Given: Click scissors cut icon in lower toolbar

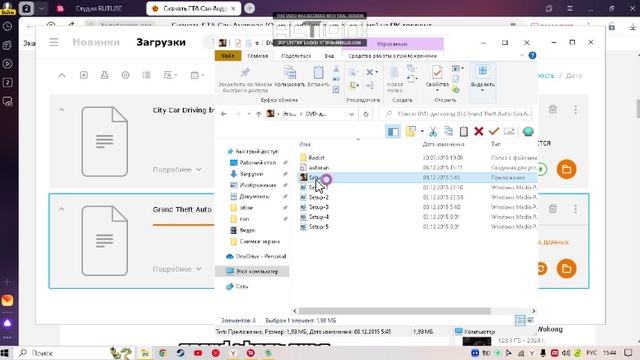Looking at the screenshot, I should pyautogui.click(x=433, y=131).
